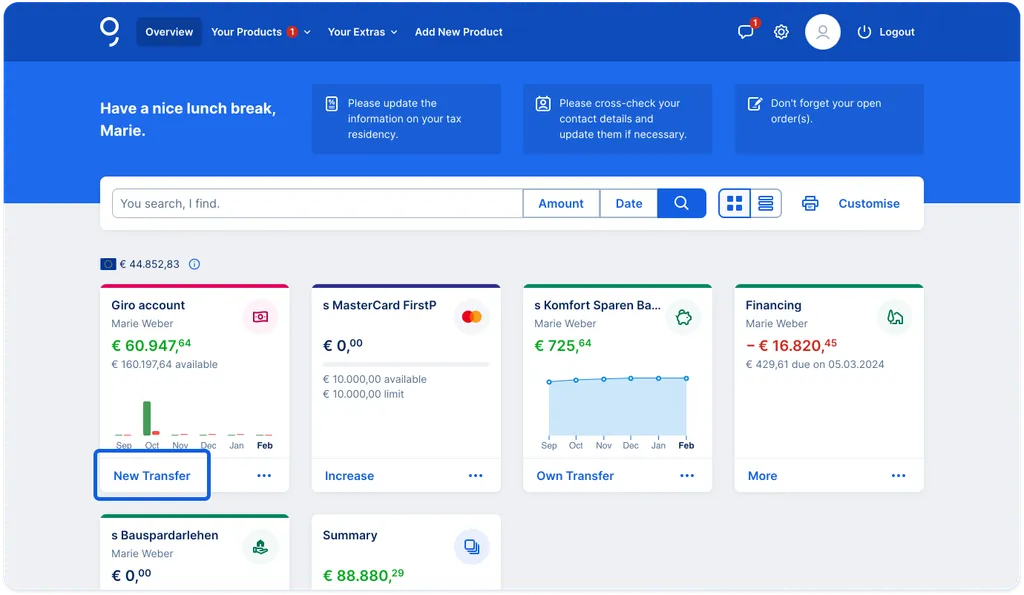Image resolution: width=1024 pixels, height=595 pixels.
Task: Click the Giro account cash icon
Action: point(260,317)
